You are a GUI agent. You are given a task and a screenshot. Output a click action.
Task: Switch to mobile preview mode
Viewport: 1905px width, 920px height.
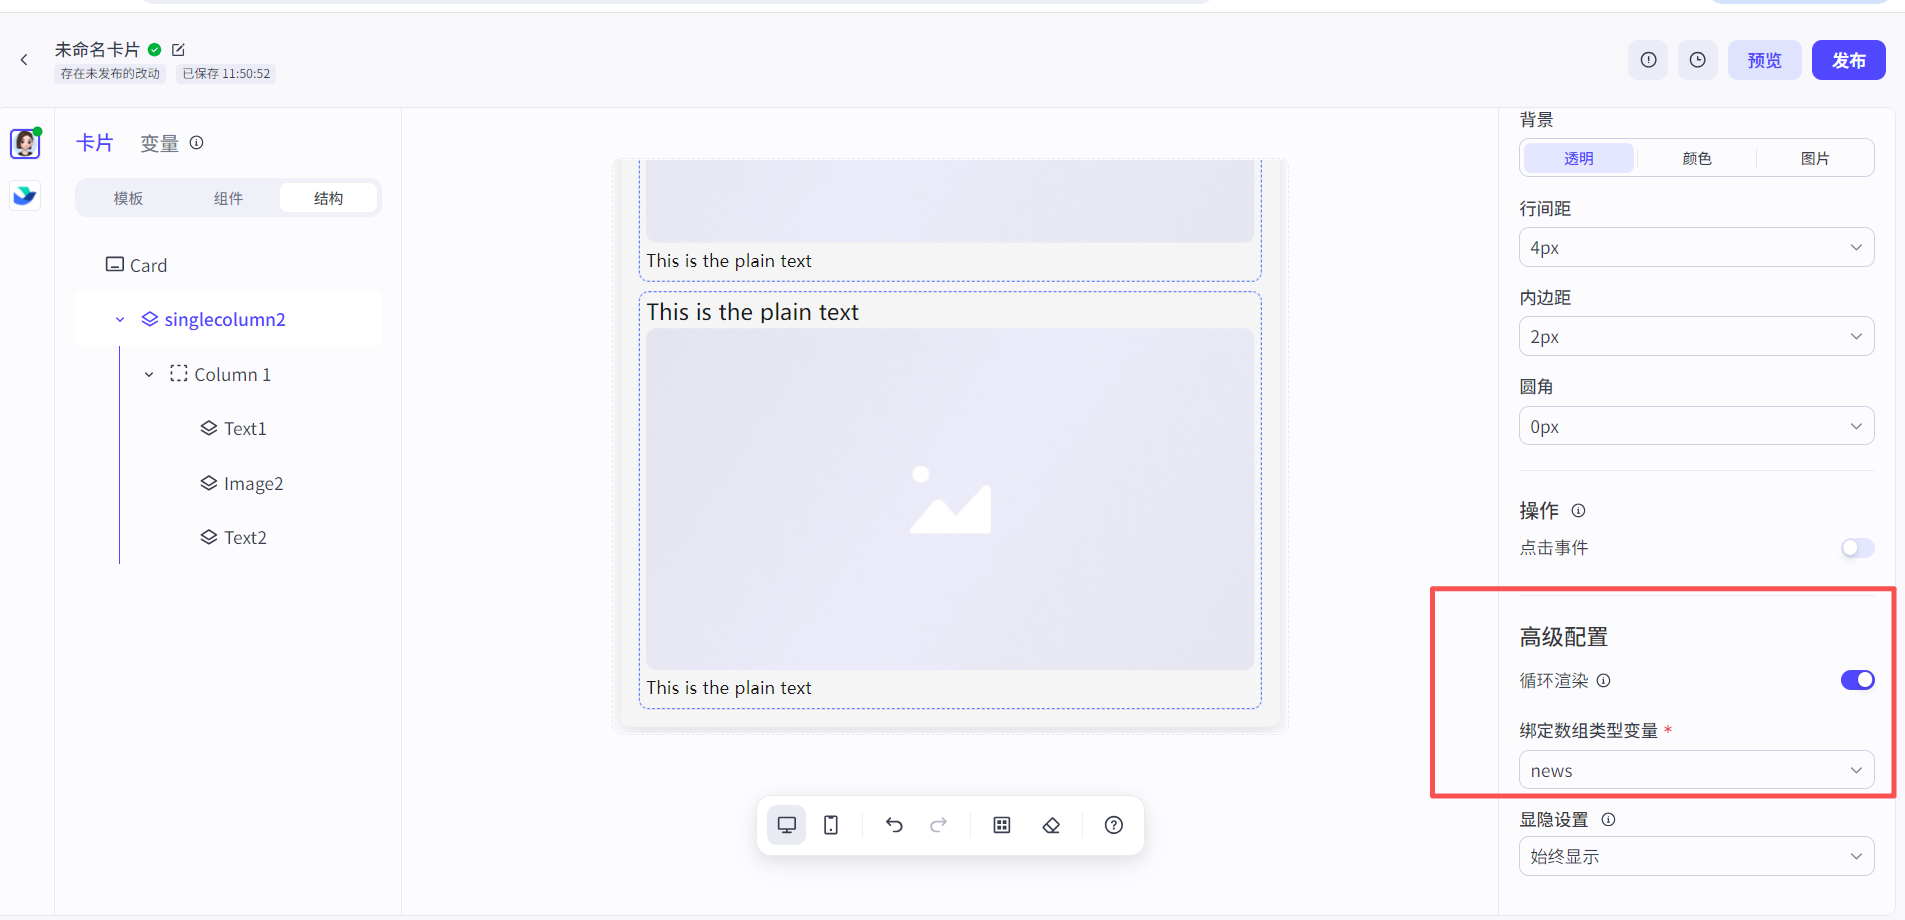point(831,825)
